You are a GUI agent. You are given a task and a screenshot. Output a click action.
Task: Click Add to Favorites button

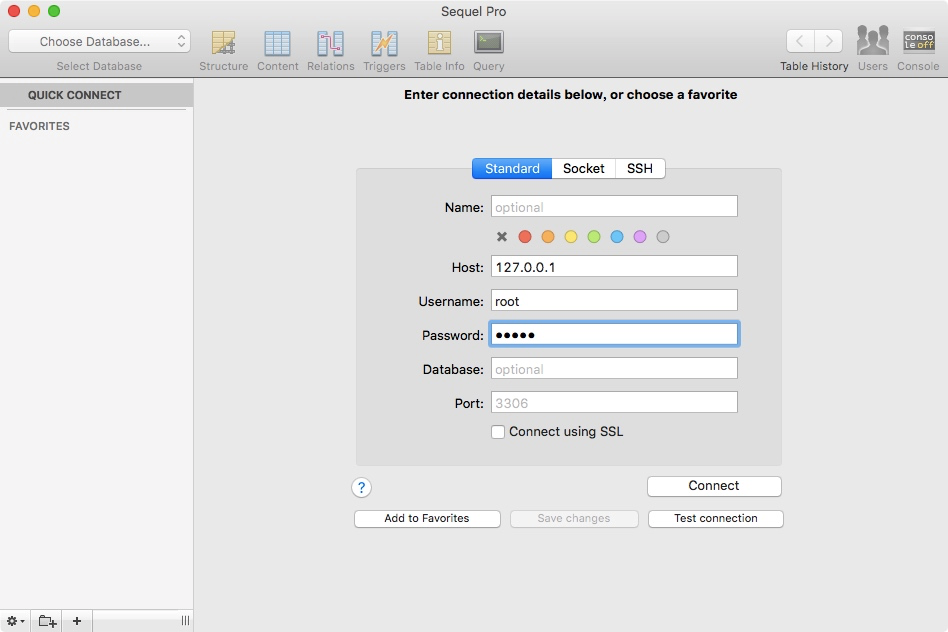[x=427, y=519]
